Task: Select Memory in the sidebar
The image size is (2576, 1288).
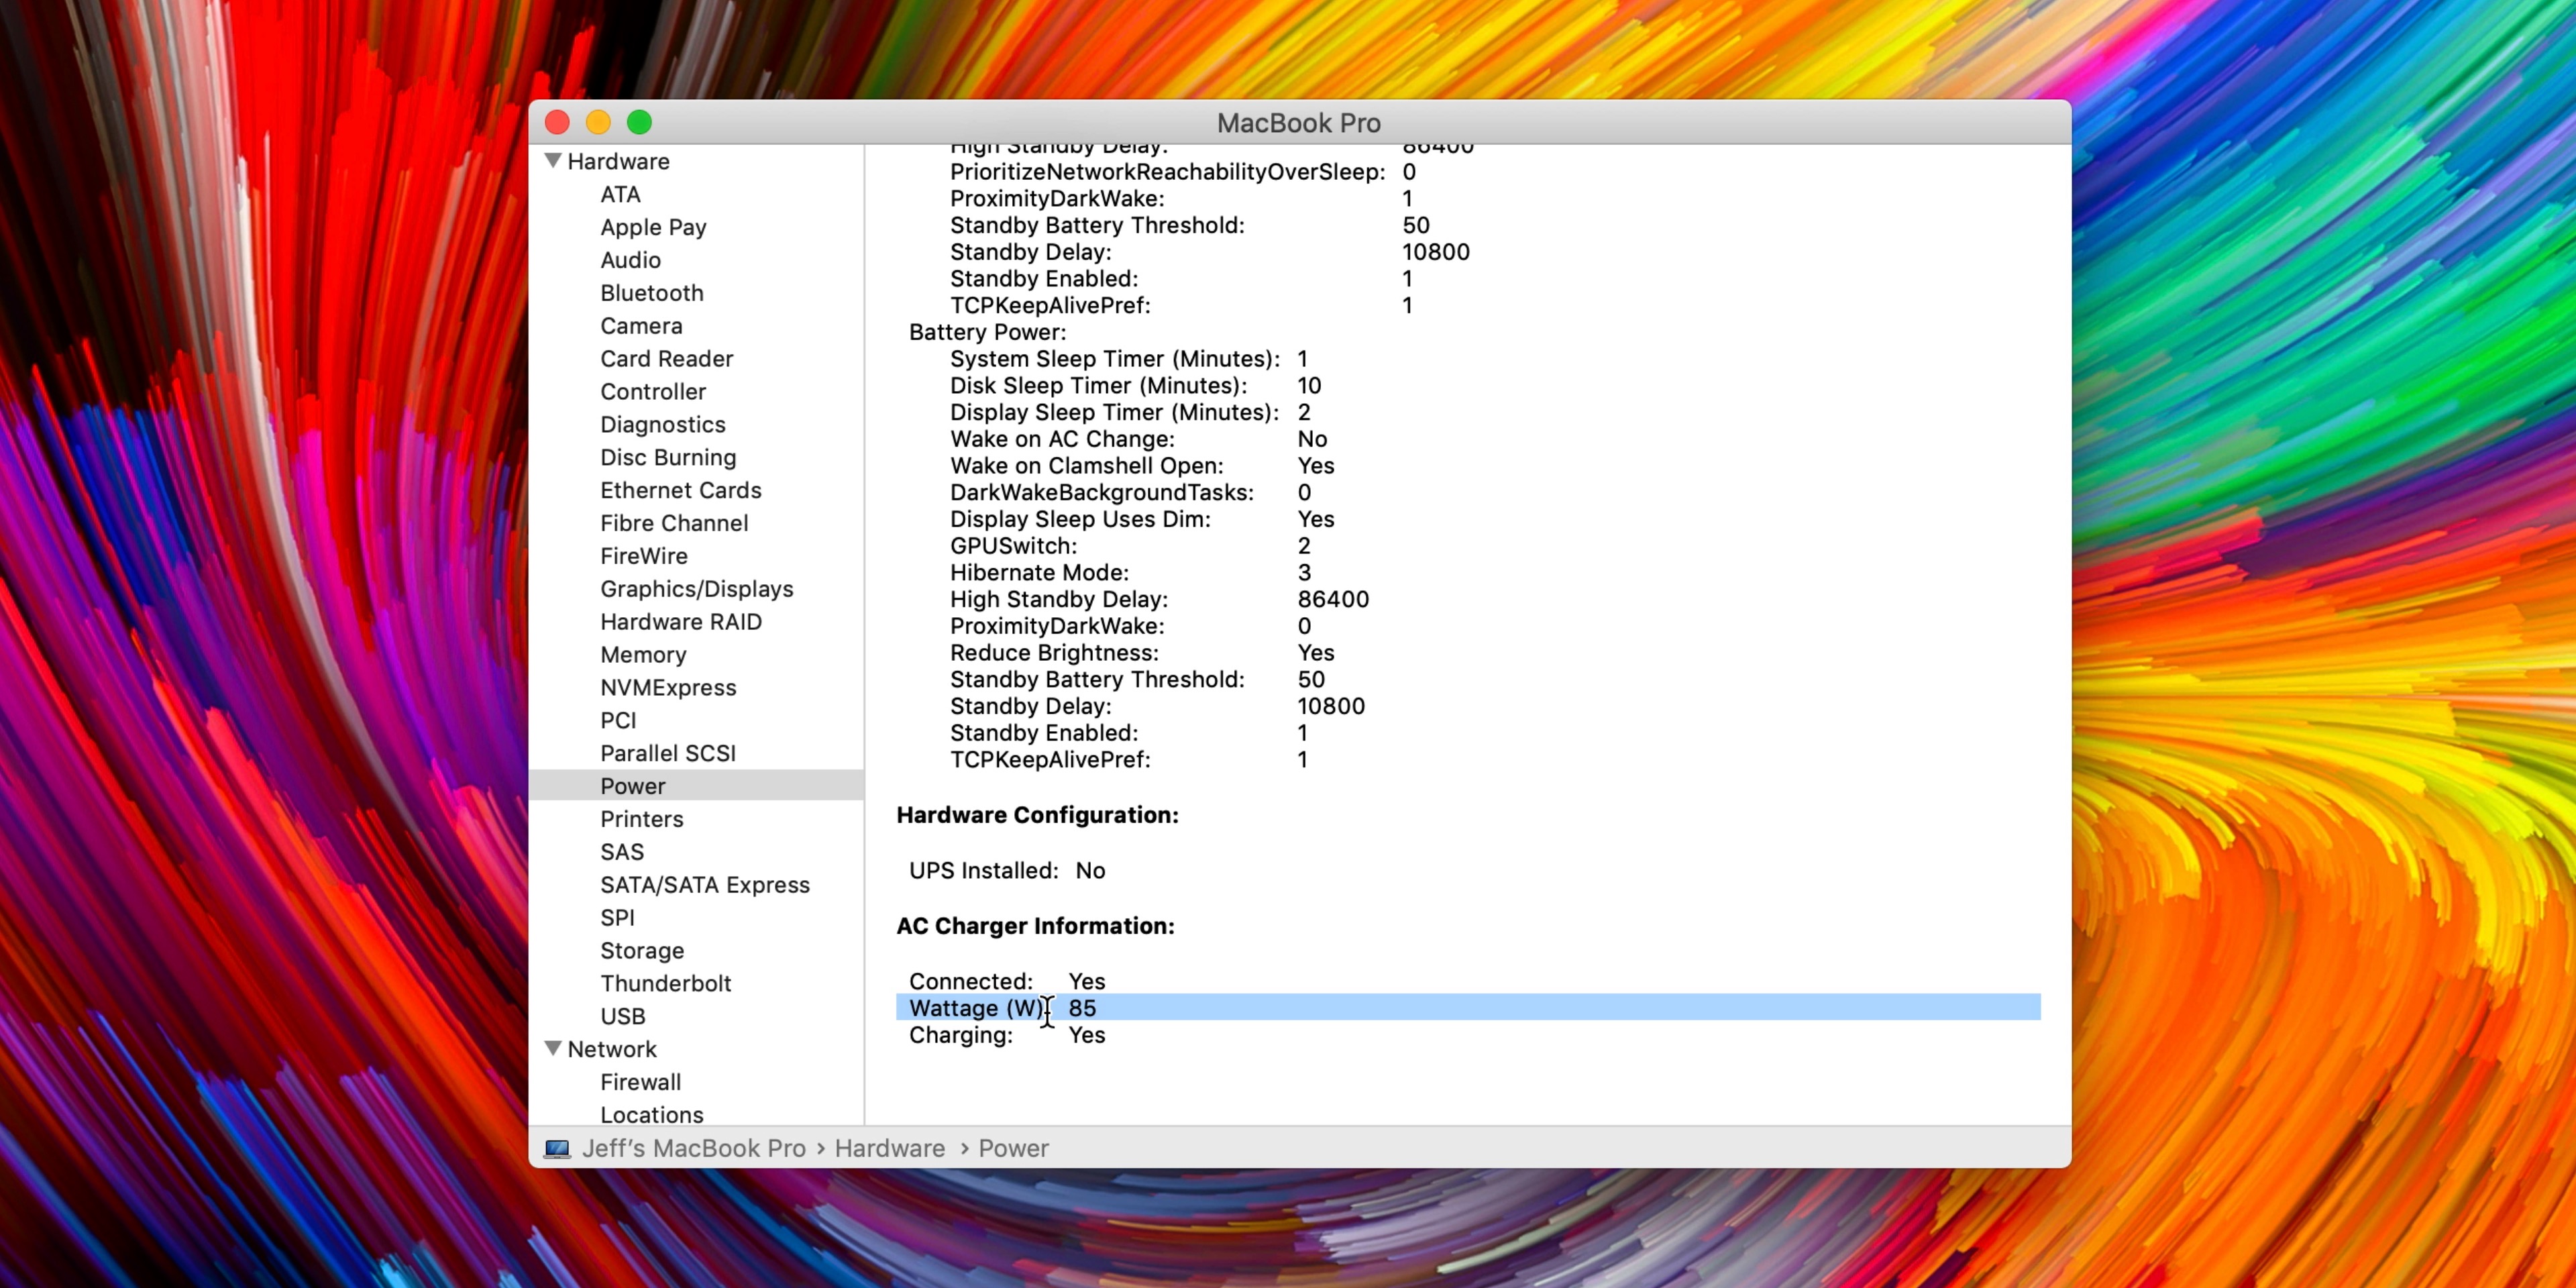Action: [x=643, y=655]
